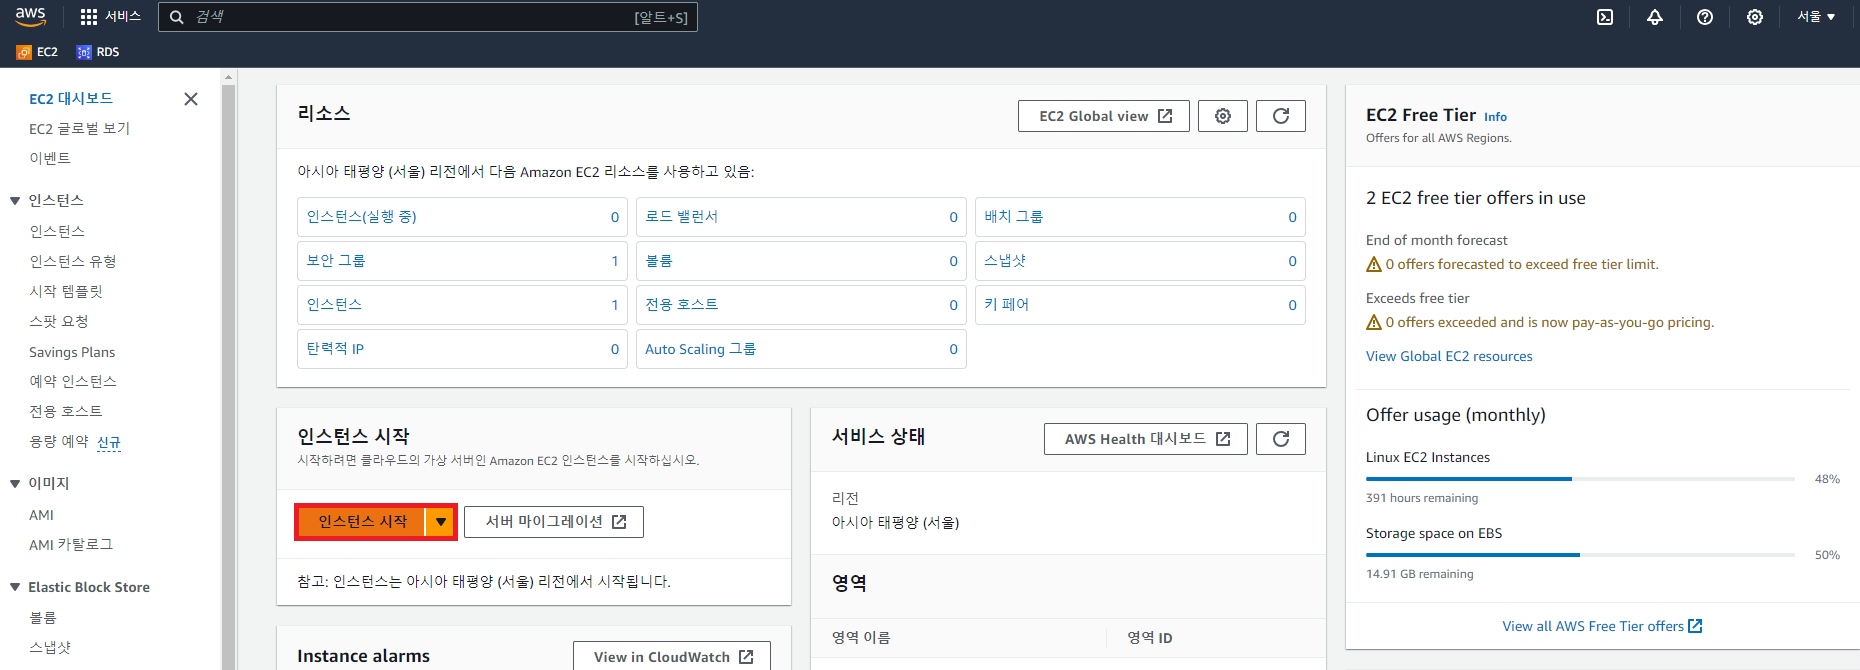The height and width of the screenshot is (670, 1860).
Task: Click the RDS favorites shortcut
Action: point(98,52)
